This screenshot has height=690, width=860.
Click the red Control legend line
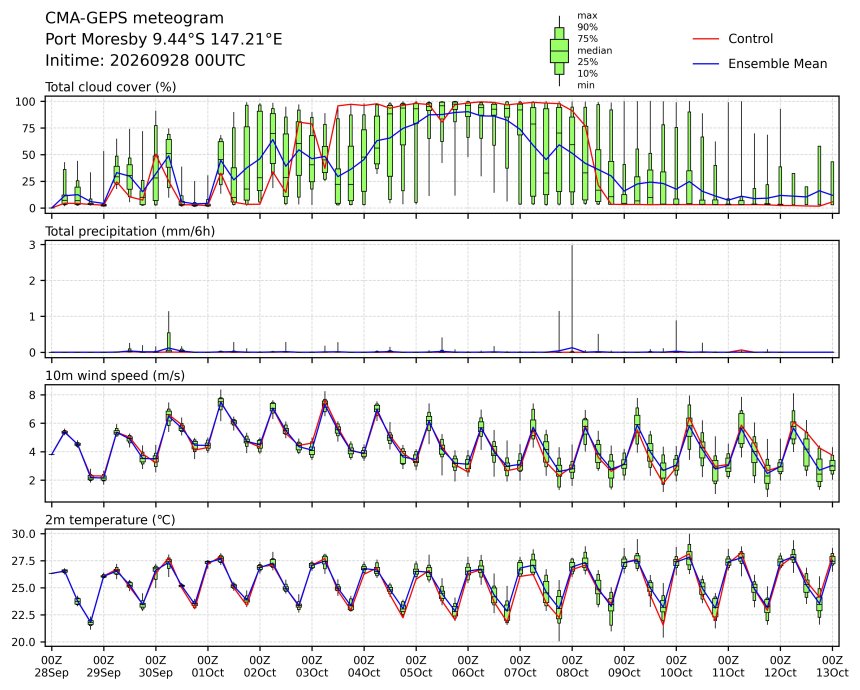click(706, 39)
